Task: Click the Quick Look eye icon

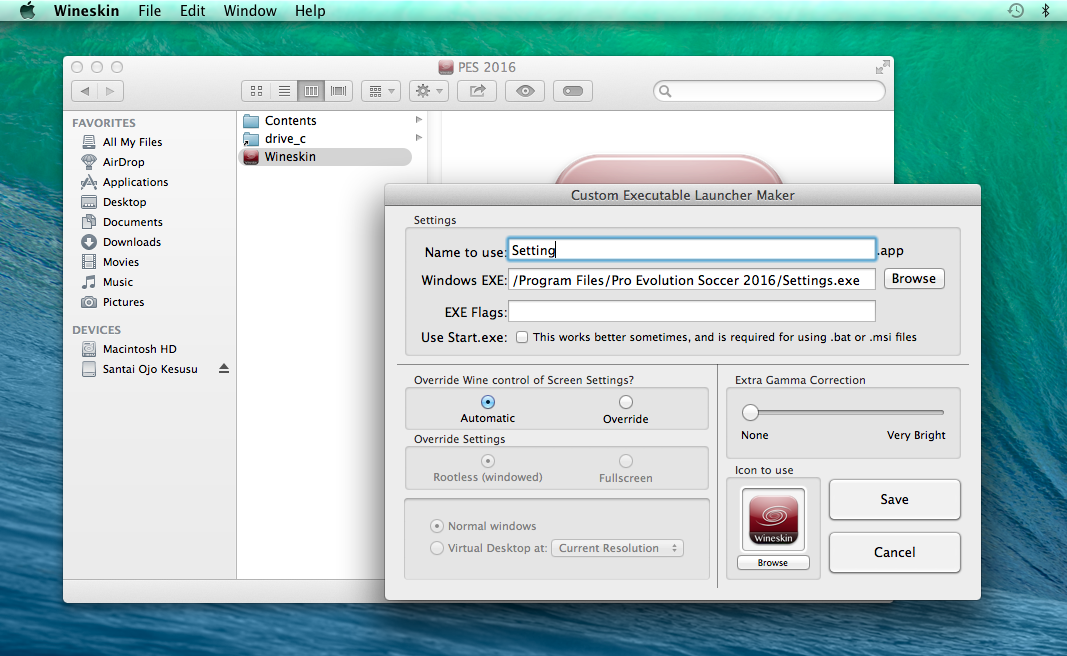Action: [x=525, y=91]
